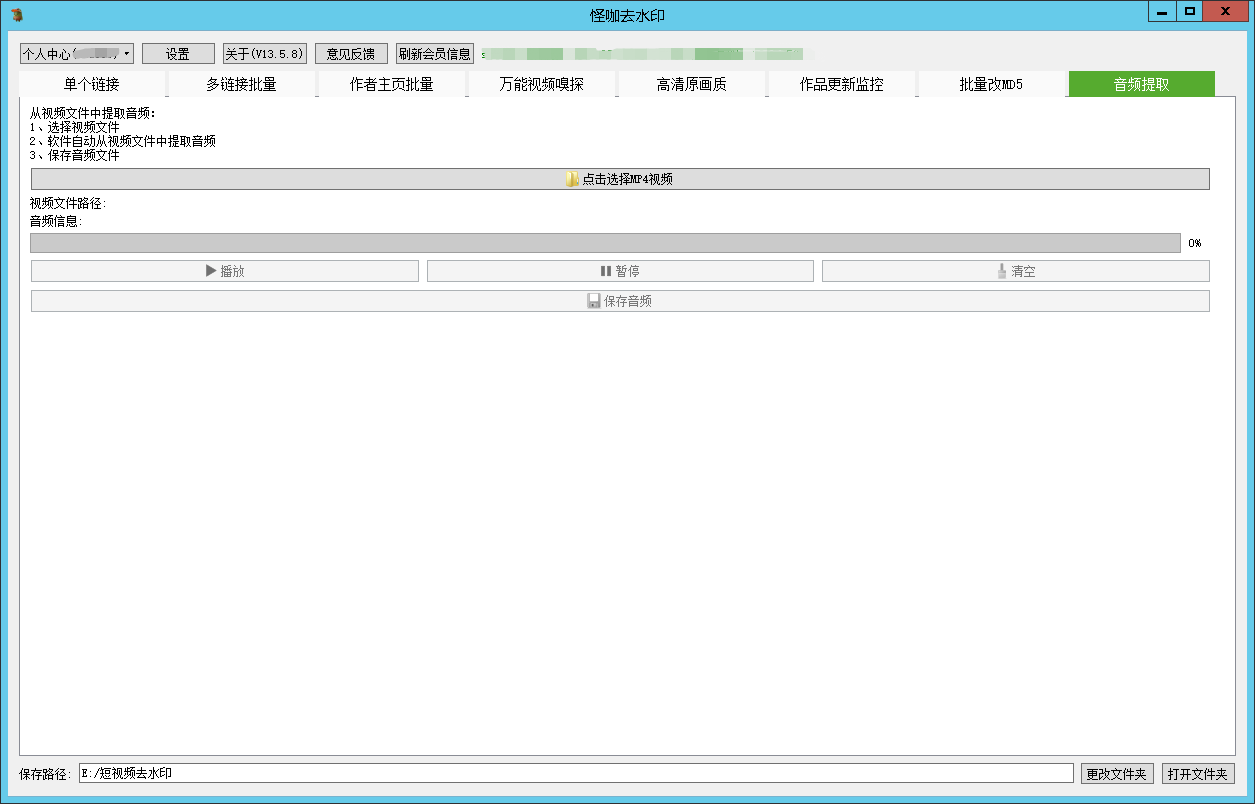
Task: Click 关于(V13.5.8) about button
Action: pos(264,54)
